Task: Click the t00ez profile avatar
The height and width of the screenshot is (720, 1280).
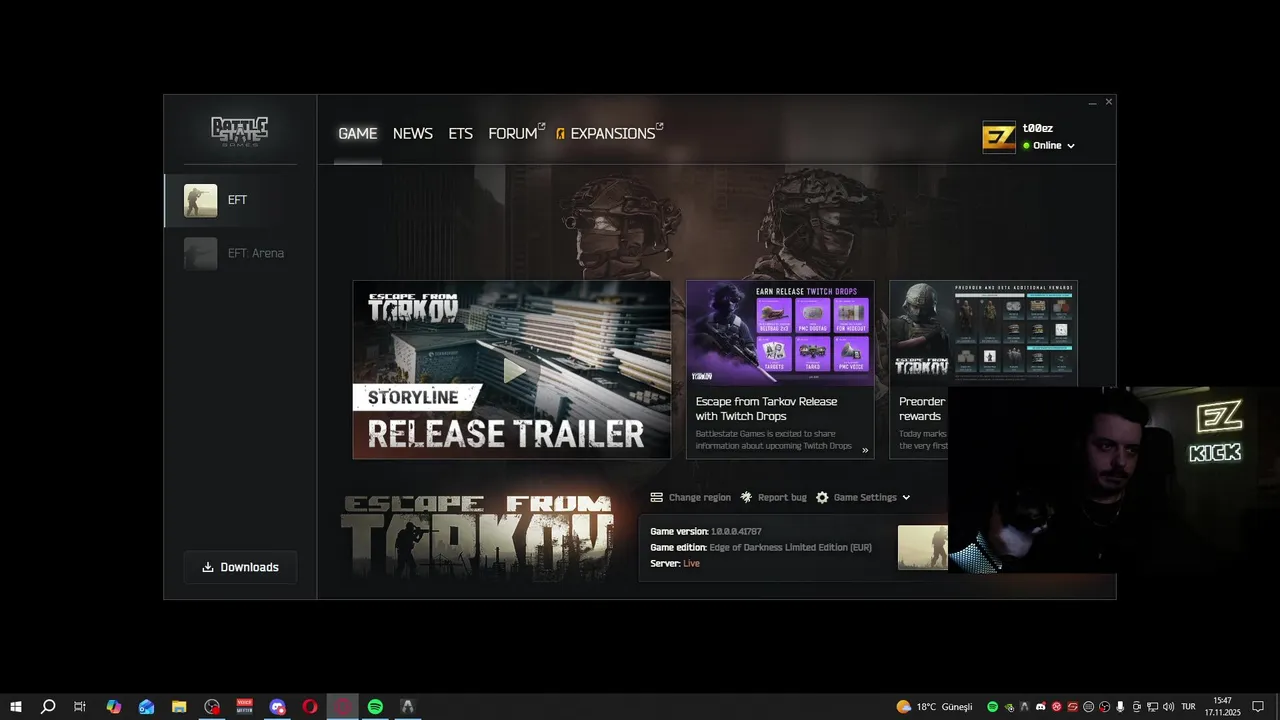Action: tap(999, 137)
